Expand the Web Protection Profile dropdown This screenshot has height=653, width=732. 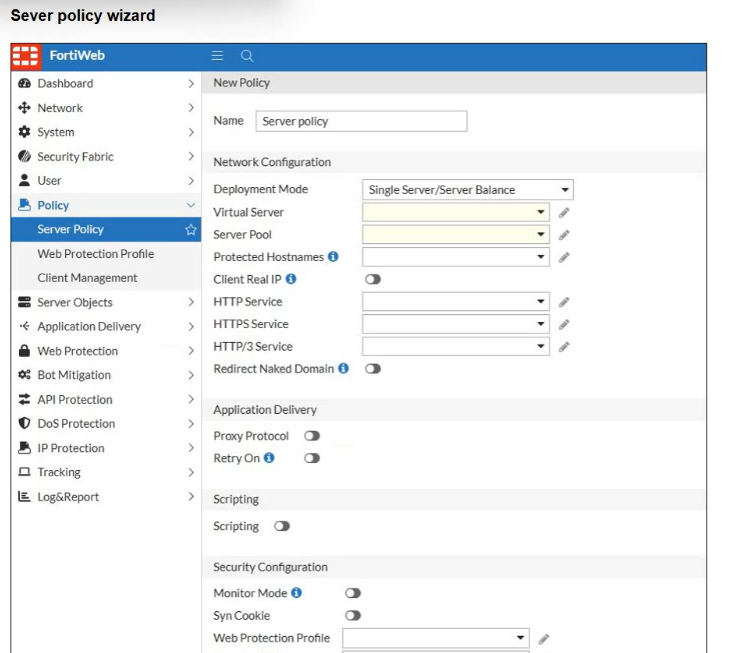[436, 638]
